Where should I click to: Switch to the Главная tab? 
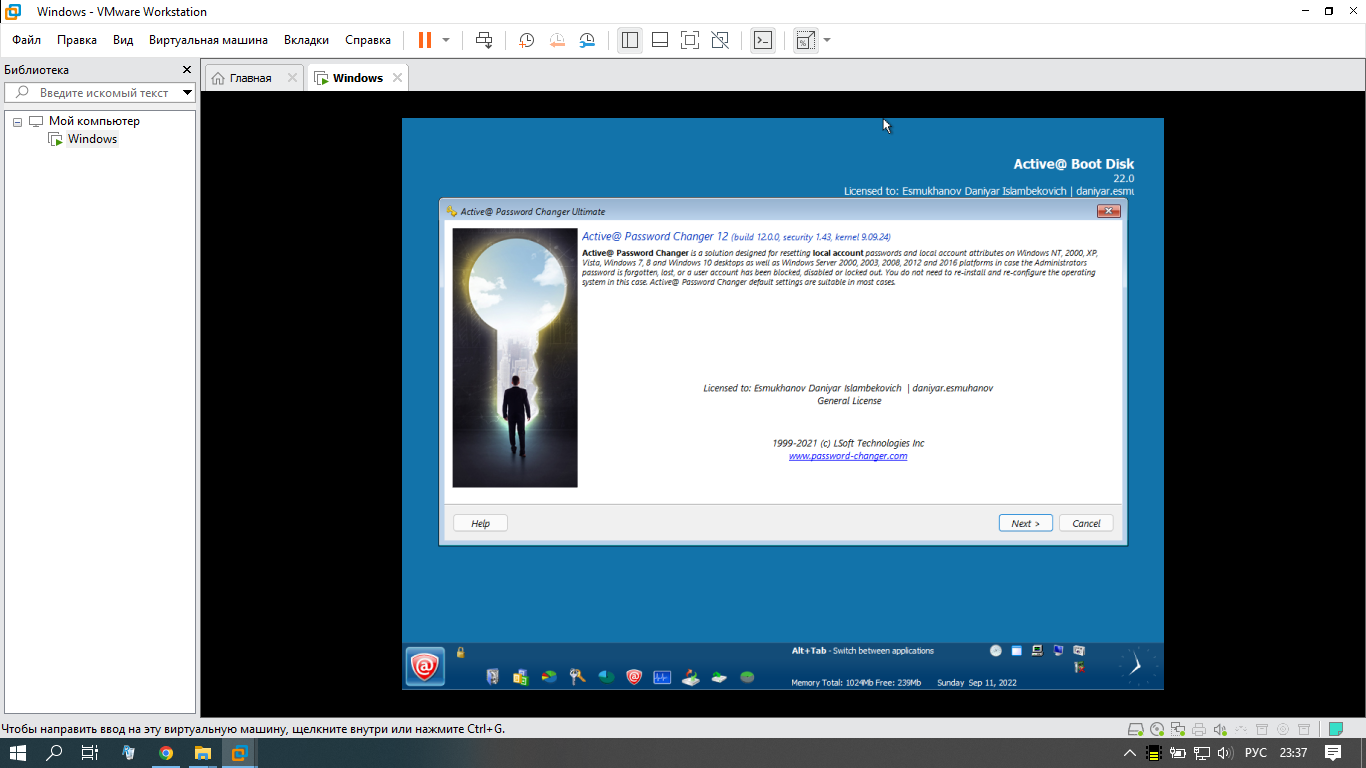pos(250,78)
